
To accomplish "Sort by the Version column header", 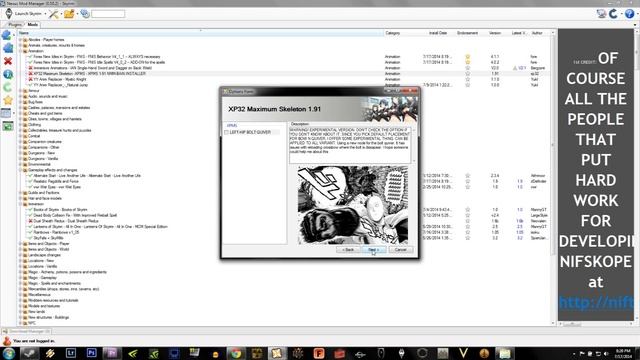I will (x=495, y=33).
